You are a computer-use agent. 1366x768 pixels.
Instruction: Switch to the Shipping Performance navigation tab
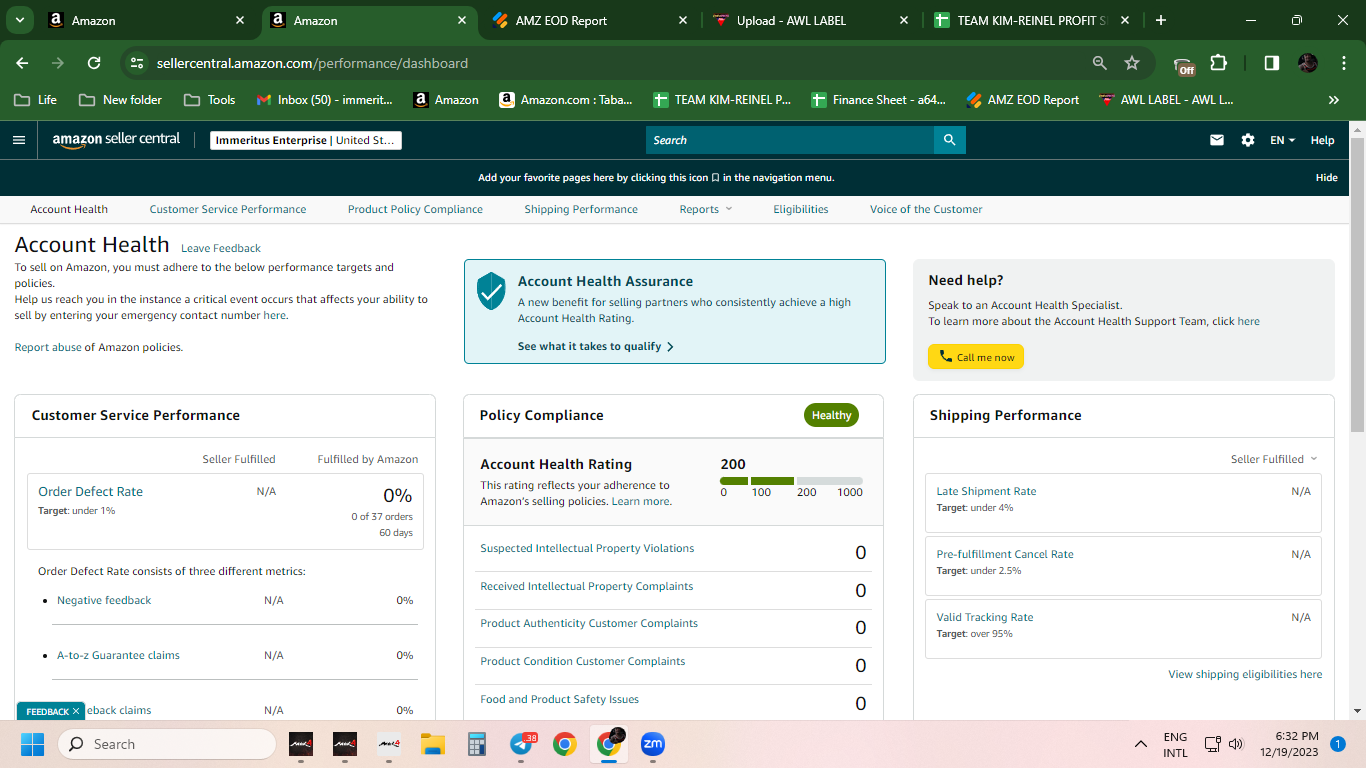pos(581,209)
